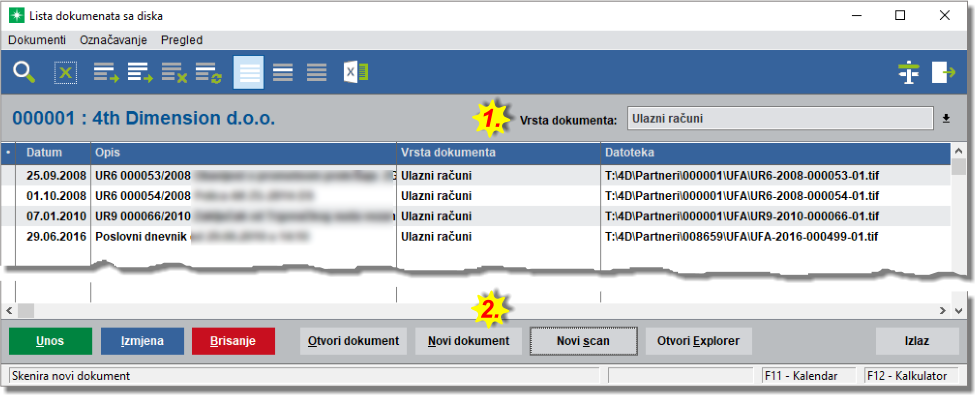Click the download arrow beside Ulazni računi
Image resolution: width=980 pixels, height=399 pixels.
click(x=946, y=118)
